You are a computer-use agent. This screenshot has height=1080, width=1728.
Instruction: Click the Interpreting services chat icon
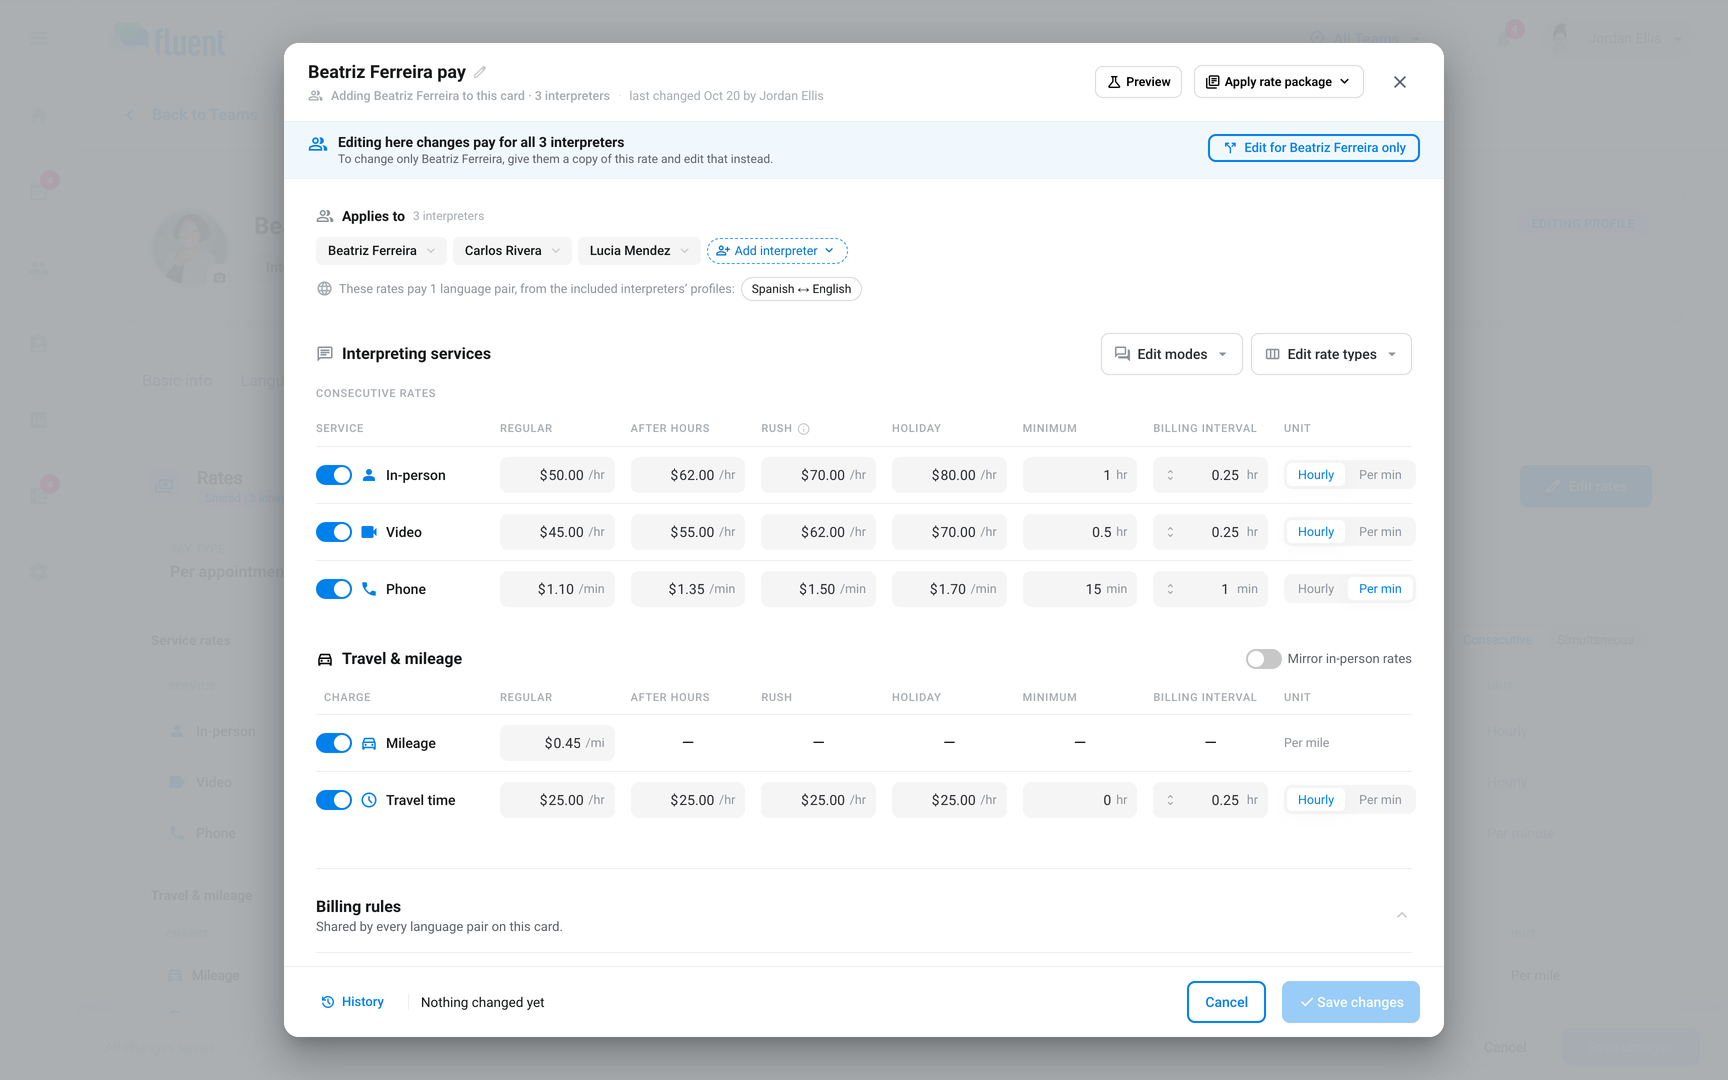[x=325, y=354]
